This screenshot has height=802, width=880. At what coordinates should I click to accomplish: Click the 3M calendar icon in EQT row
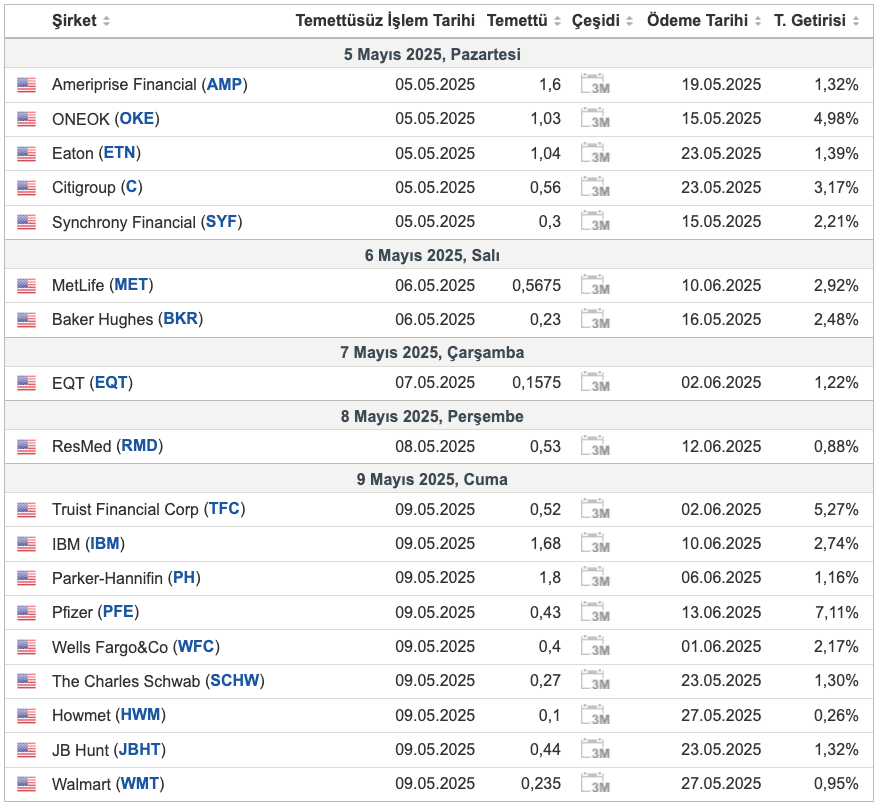595,382
